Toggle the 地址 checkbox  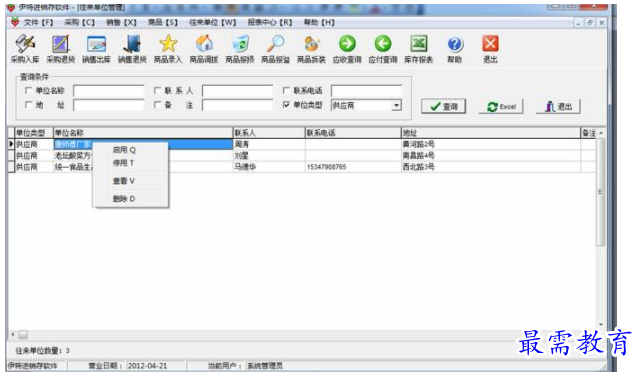[28, 105]
